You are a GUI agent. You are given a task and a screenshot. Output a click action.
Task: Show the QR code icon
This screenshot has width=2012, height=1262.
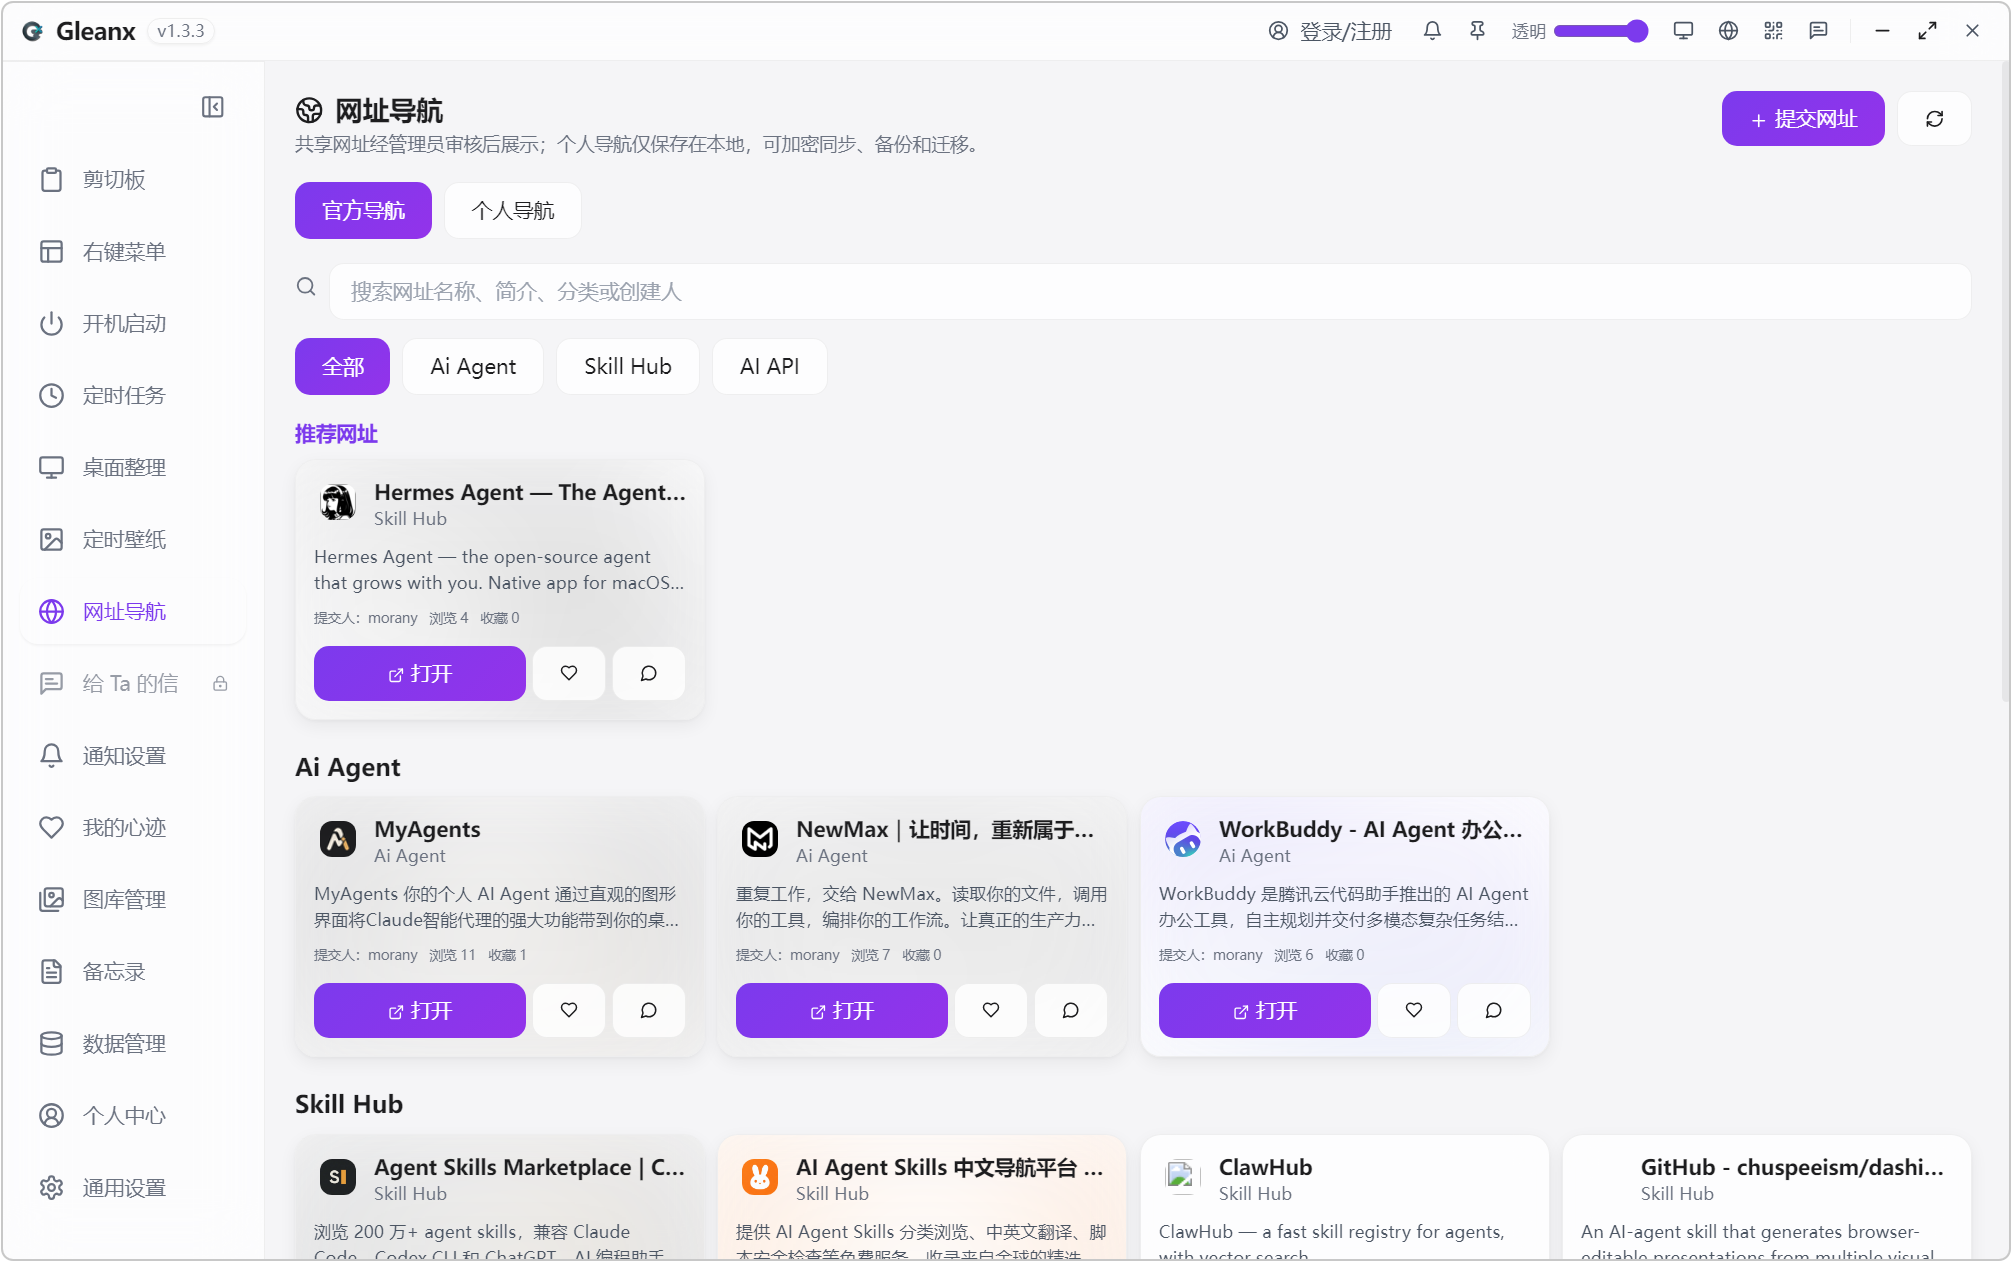pos(1773,31)
